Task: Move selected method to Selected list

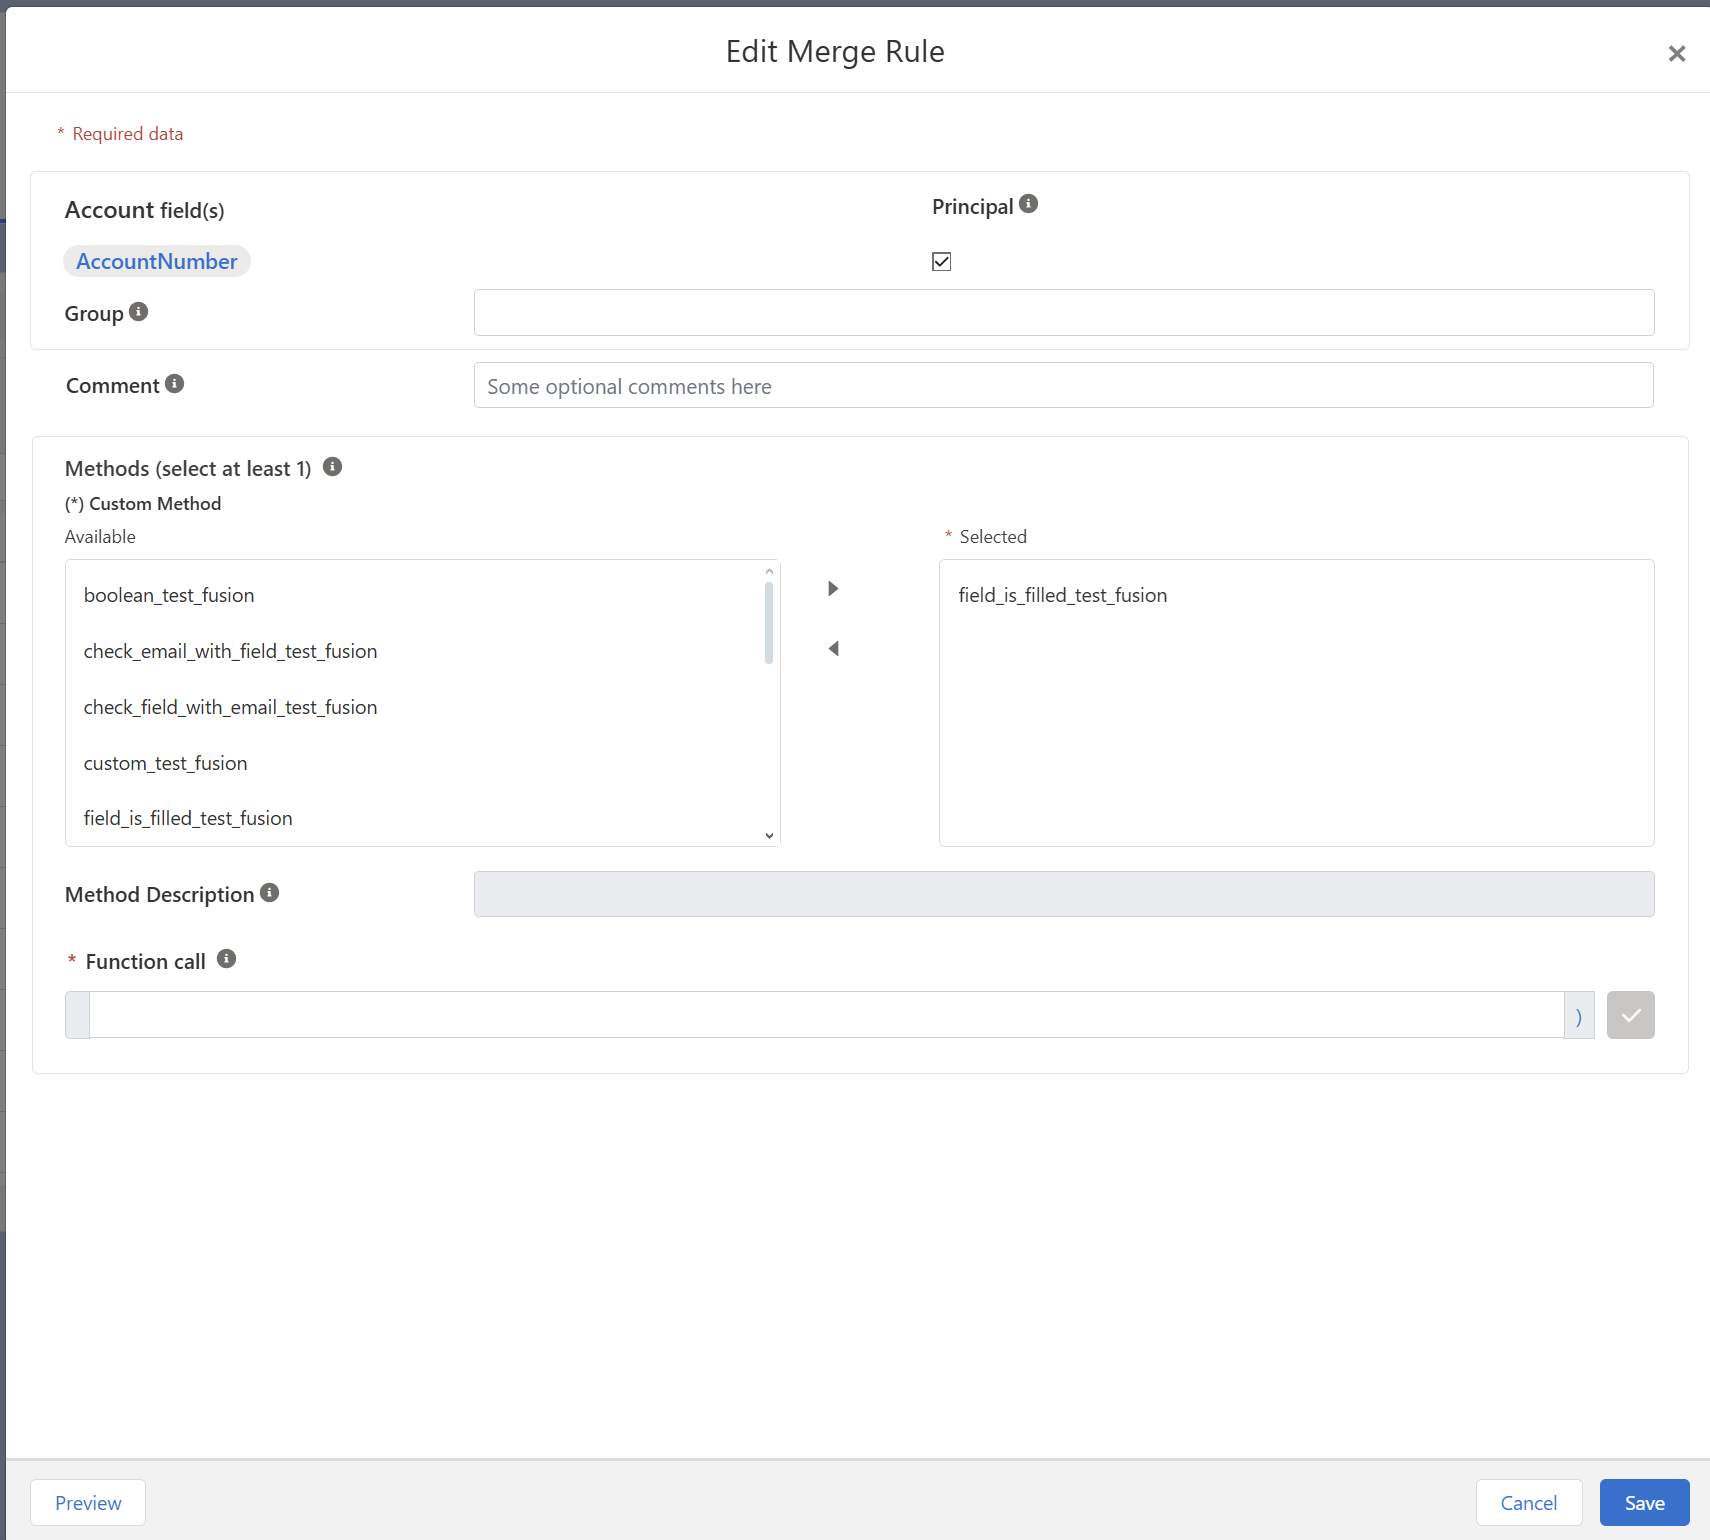Action: (833, 588)
